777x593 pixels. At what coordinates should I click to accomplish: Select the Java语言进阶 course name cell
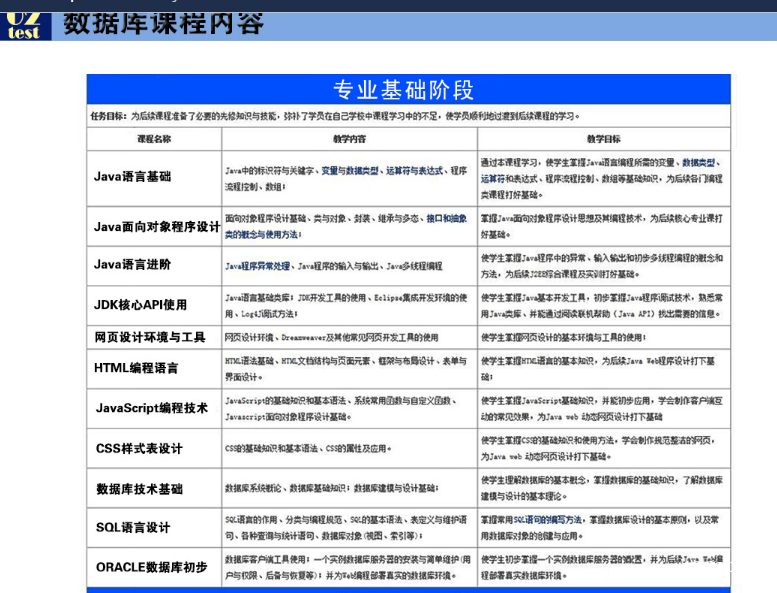pyautogui.click(x=154, y=266)
